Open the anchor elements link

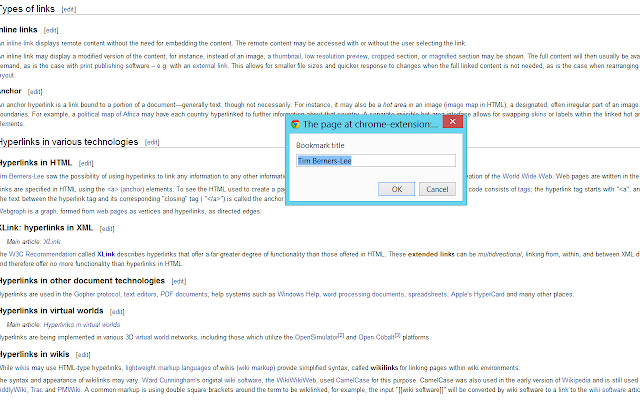point(126,189)
